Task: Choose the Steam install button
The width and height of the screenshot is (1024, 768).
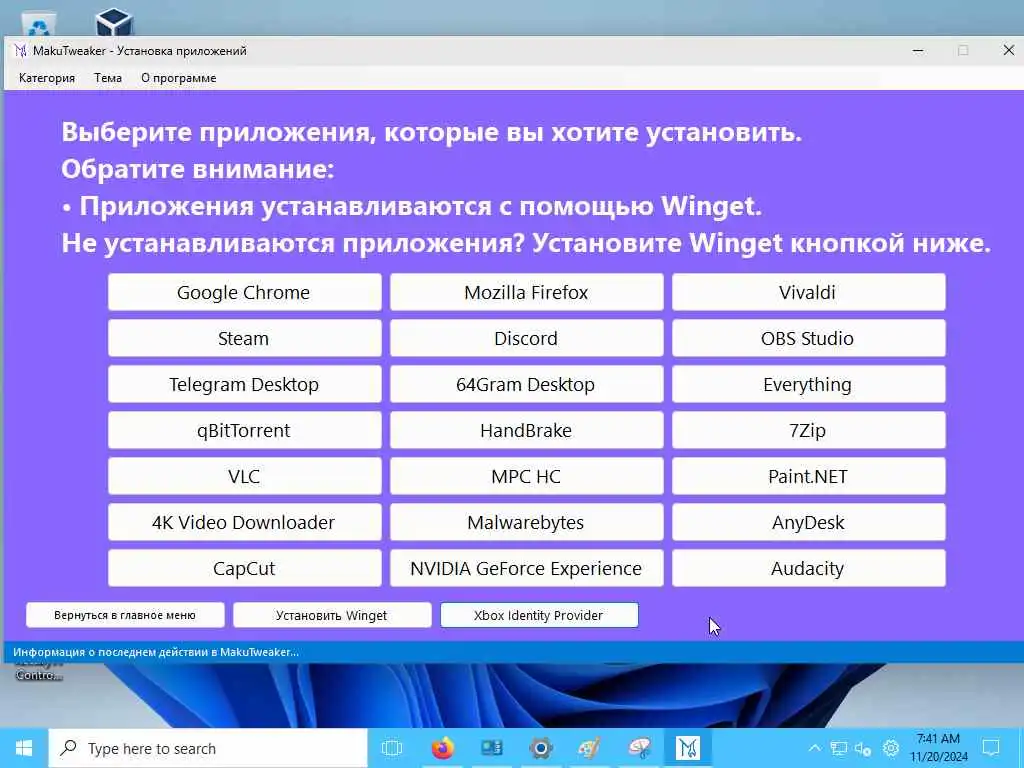Action: [x=244, y=338]
